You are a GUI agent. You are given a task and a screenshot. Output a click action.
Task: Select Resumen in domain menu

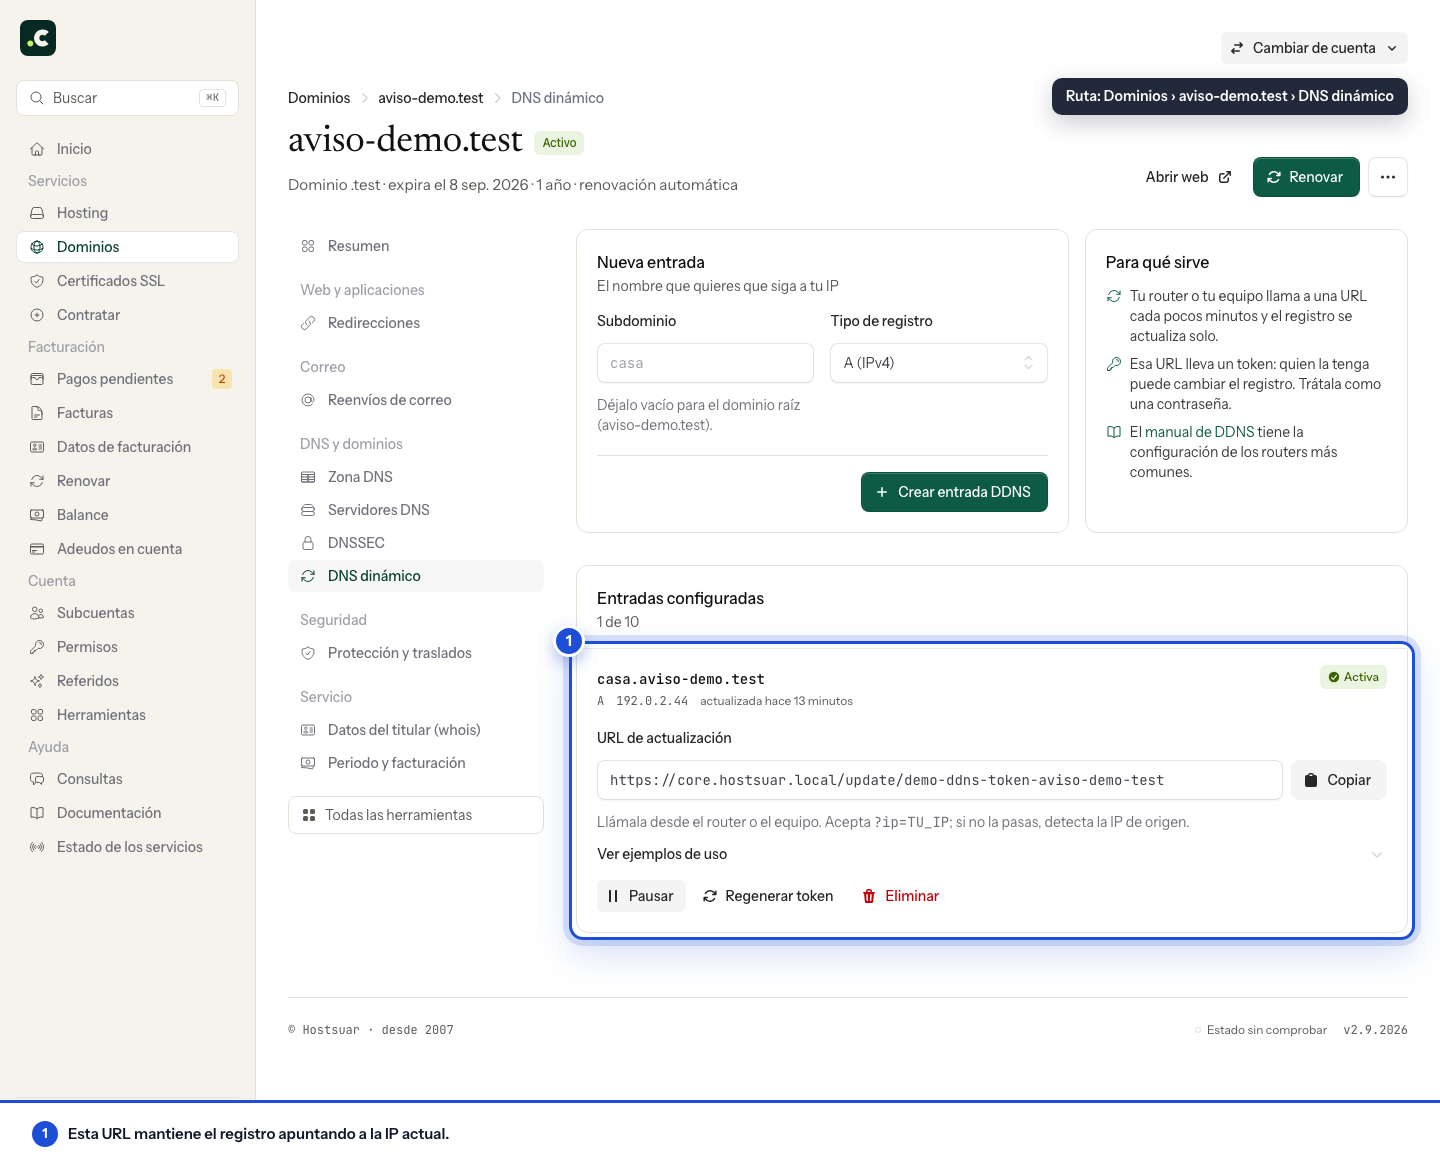coord(416,246)
